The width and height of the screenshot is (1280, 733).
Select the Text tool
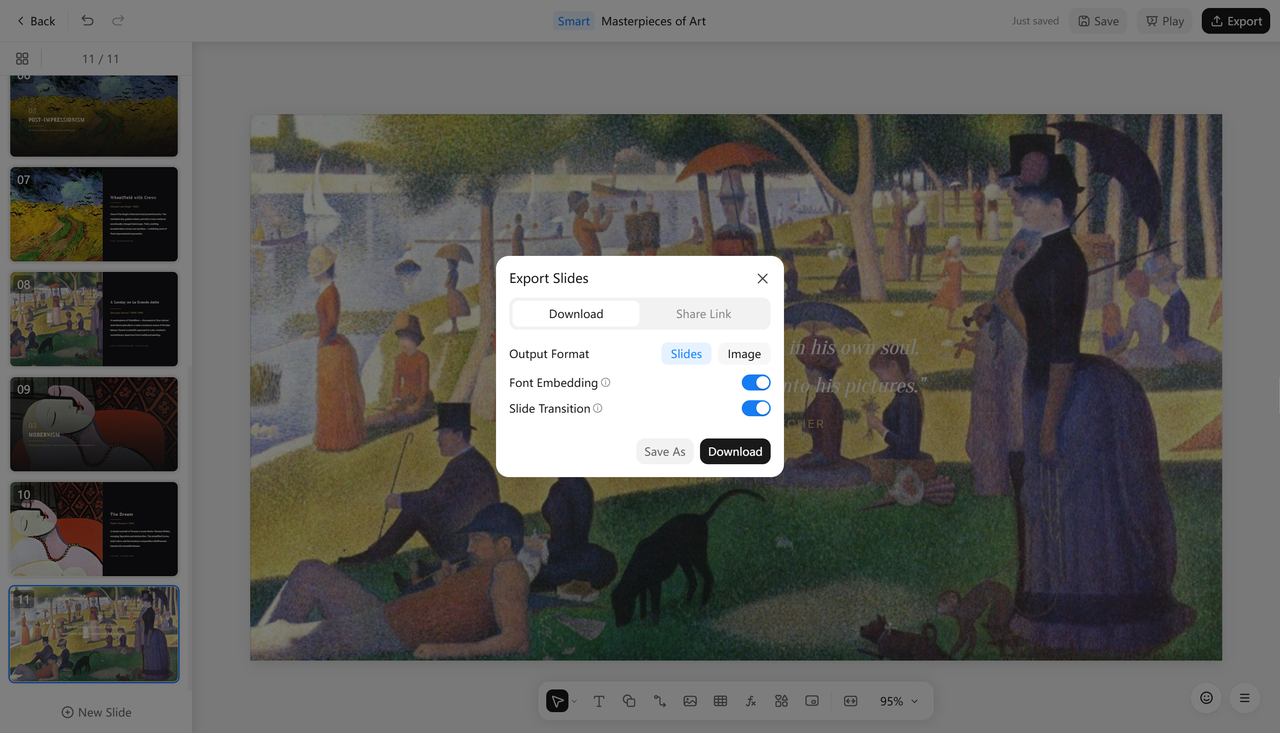pyautogui.click(x=599, y=701)
